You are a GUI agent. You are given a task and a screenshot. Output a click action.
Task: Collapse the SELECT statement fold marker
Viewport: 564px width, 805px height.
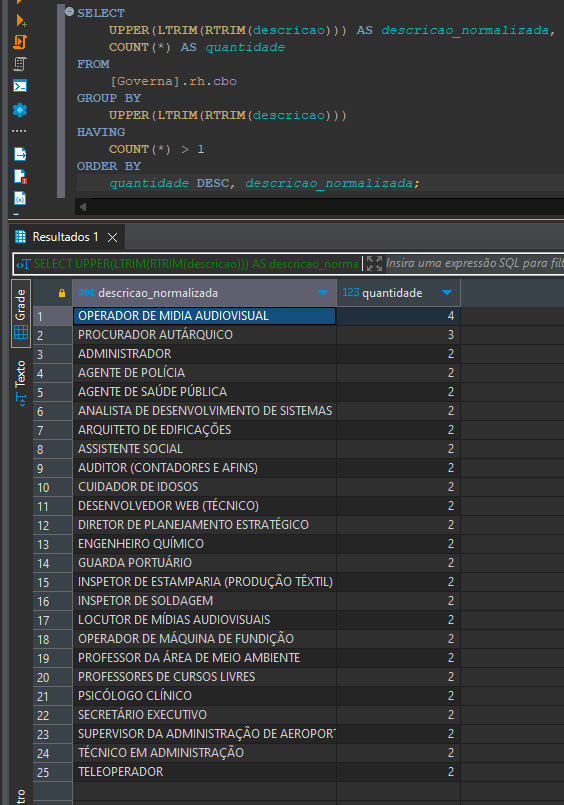70,11
